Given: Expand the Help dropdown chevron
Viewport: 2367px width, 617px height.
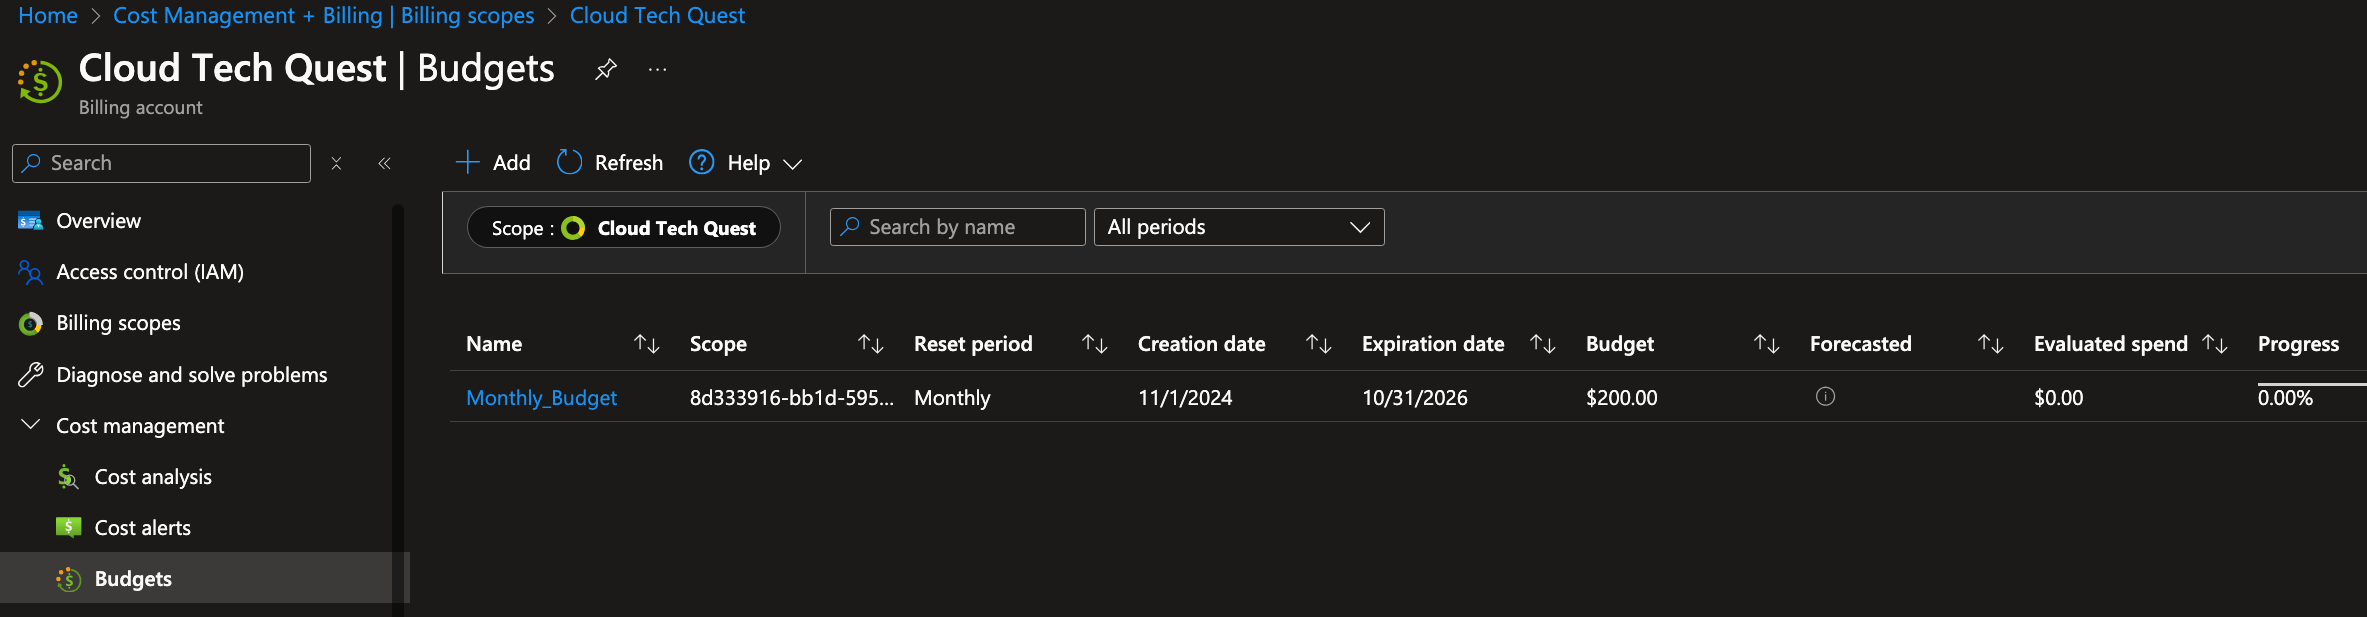Looking at the screenshot, I should click(793, 164).
